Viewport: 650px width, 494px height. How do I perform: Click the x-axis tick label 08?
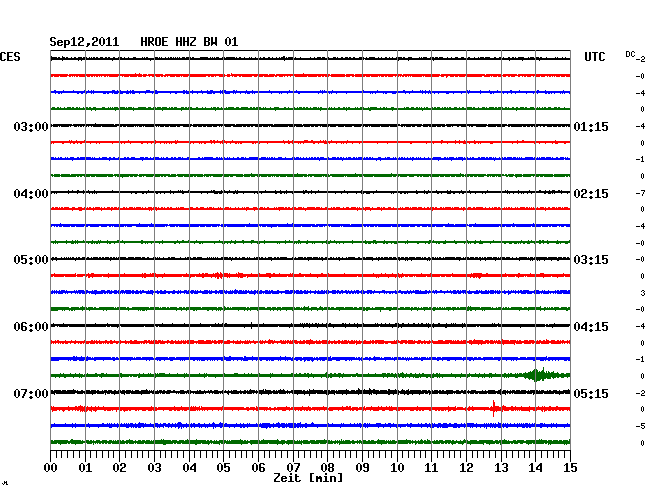[x=327, y=467]
